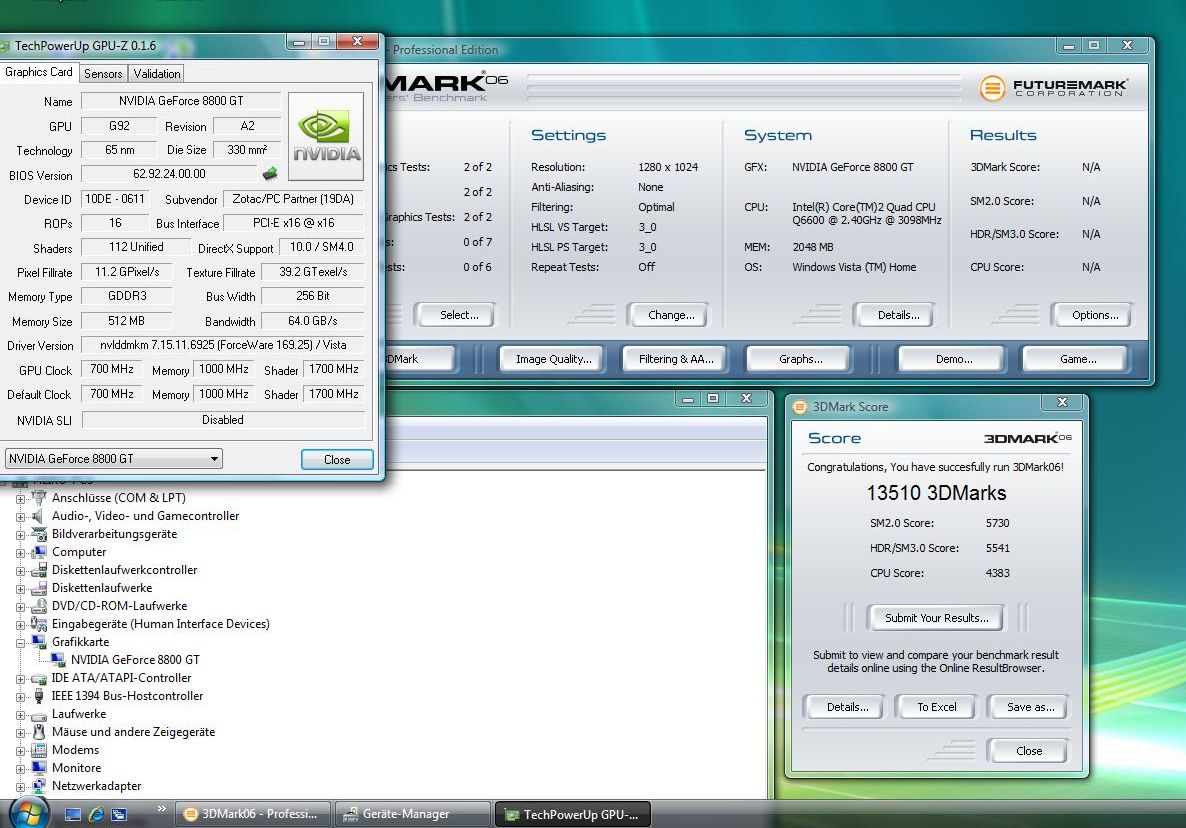
Task: Open Graphs in 3DMark06
Action: (800, 359)
